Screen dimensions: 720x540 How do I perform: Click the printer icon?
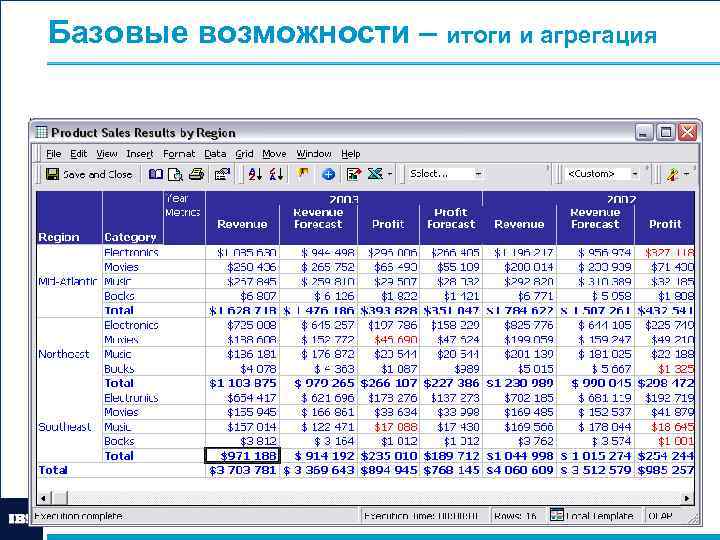pos(197,174)
